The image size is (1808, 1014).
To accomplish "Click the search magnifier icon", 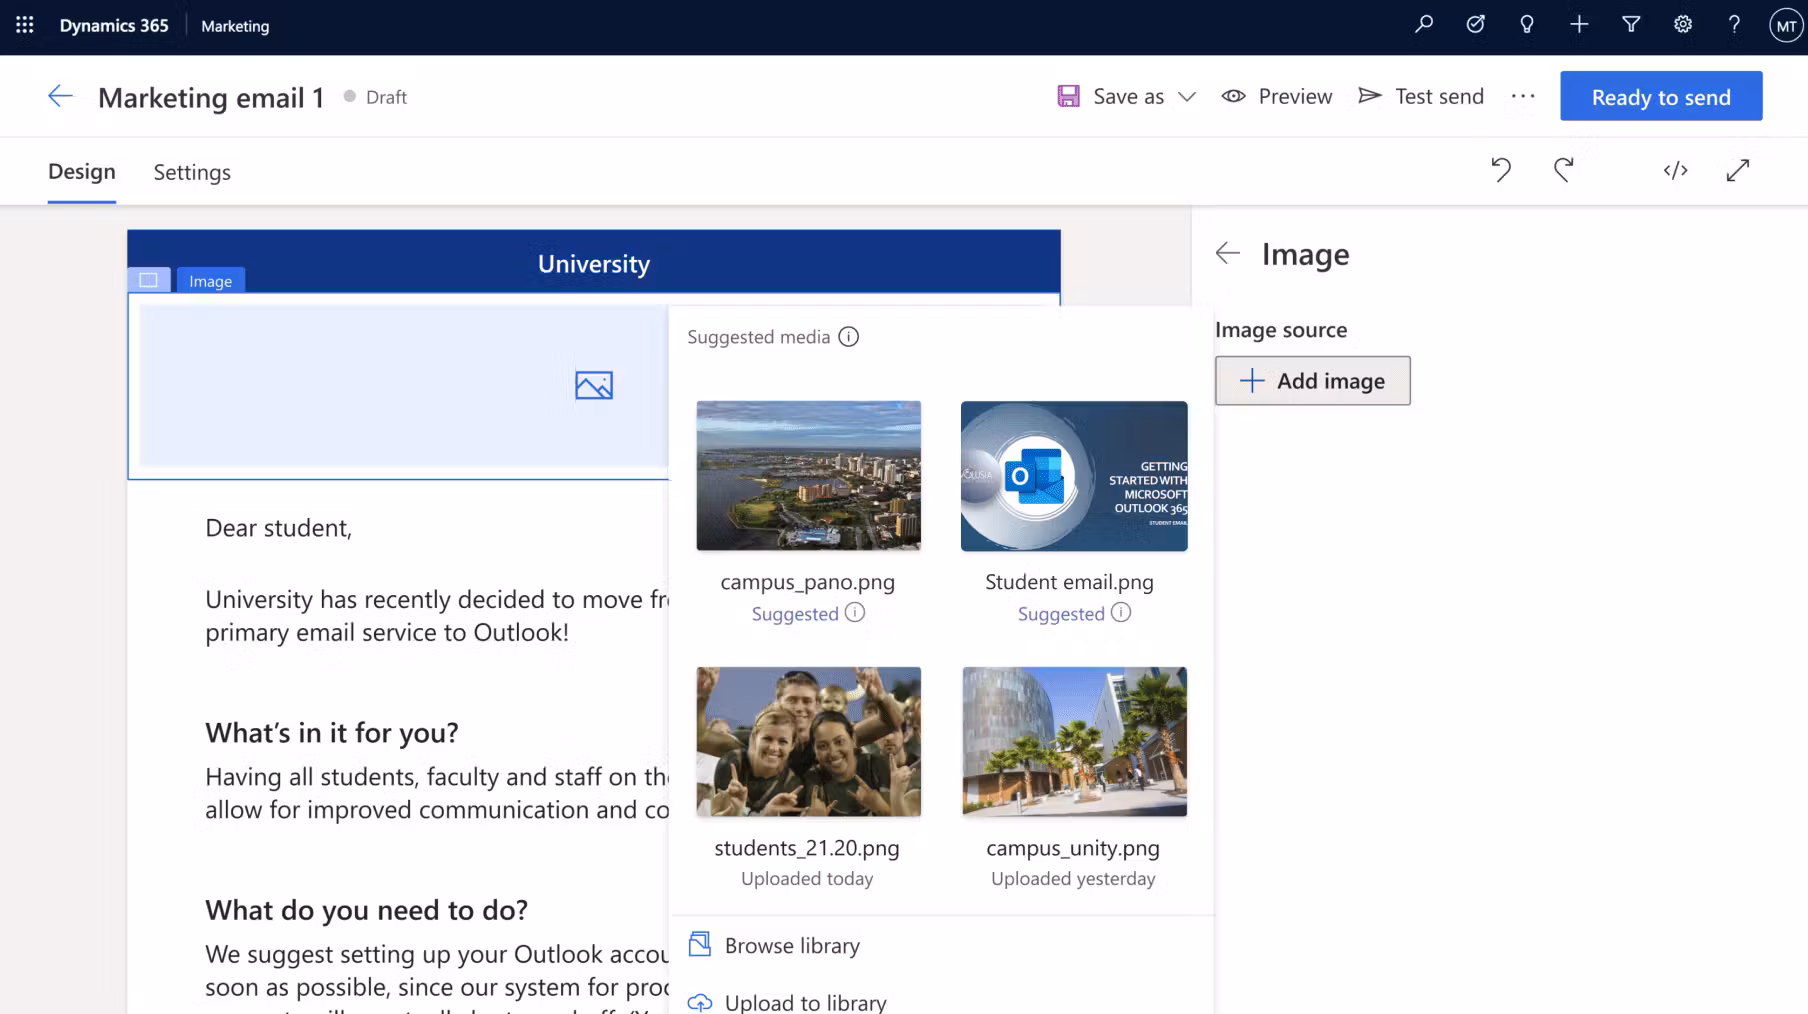I will coord(1424,25).
